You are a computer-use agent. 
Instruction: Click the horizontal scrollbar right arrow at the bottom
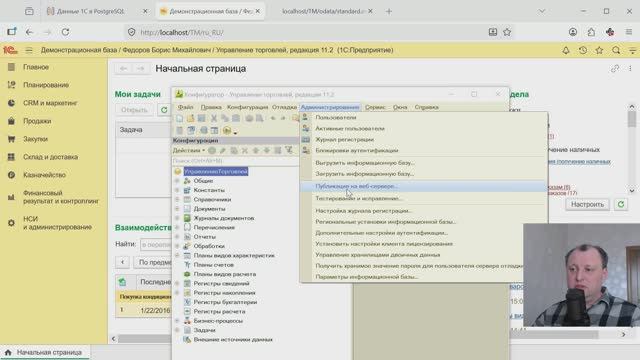(623, 335)
